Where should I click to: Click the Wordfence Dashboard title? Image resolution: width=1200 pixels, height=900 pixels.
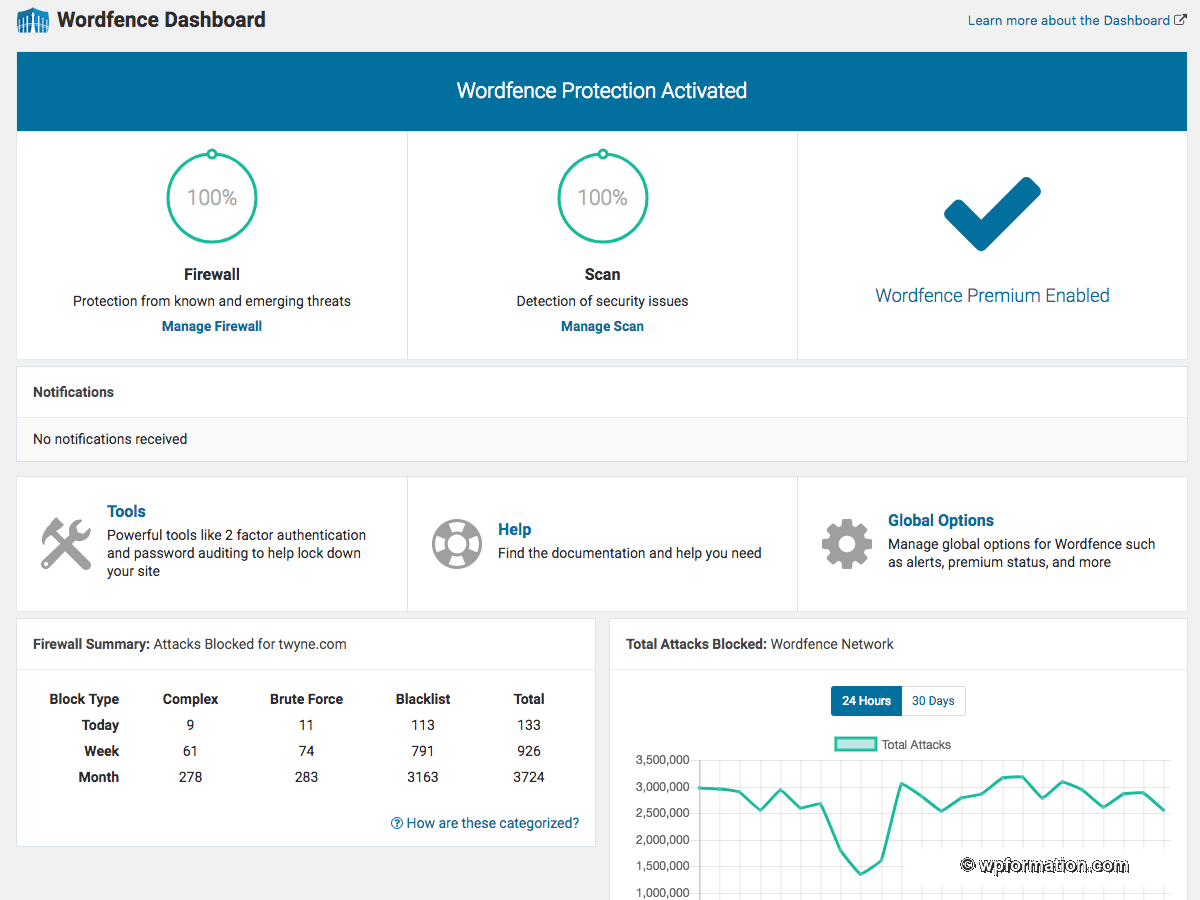161,19
